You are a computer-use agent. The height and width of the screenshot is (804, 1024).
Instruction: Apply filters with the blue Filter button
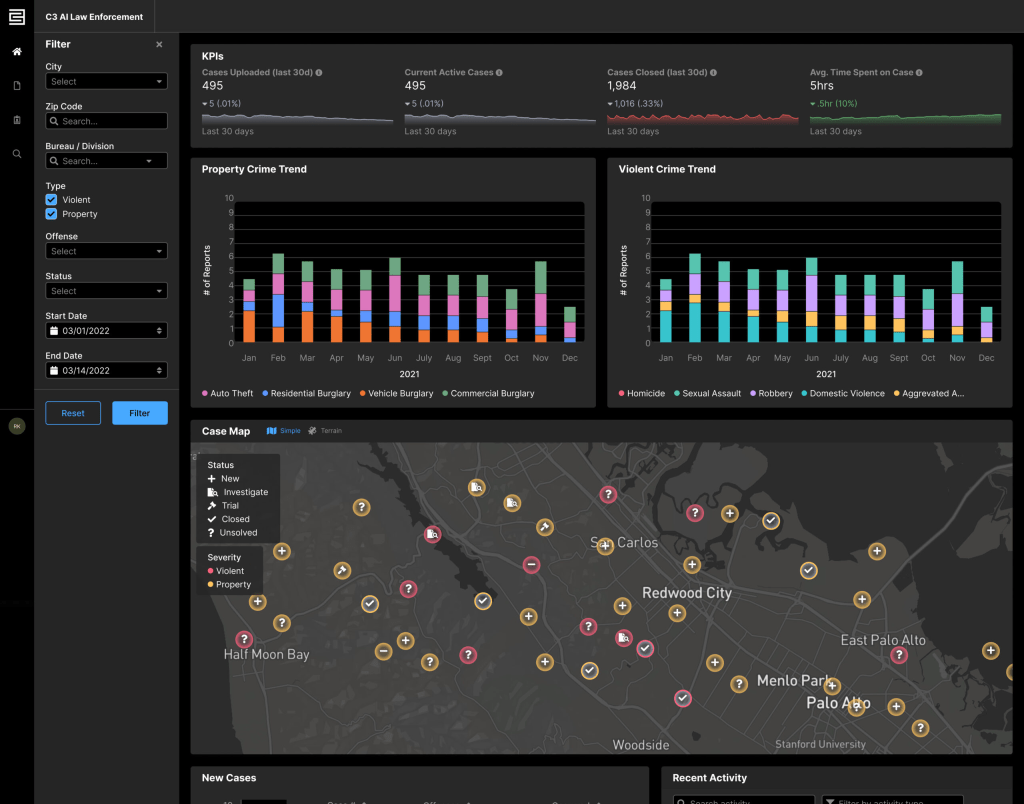point(139,413)
